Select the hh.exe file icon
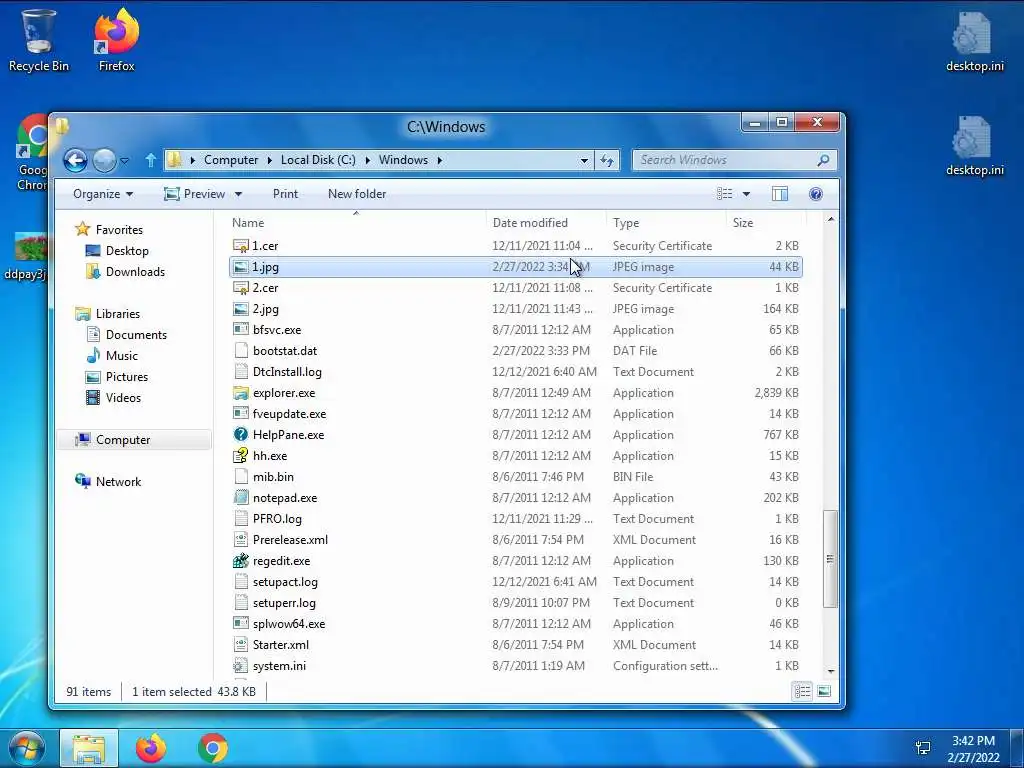 (241, 456)
